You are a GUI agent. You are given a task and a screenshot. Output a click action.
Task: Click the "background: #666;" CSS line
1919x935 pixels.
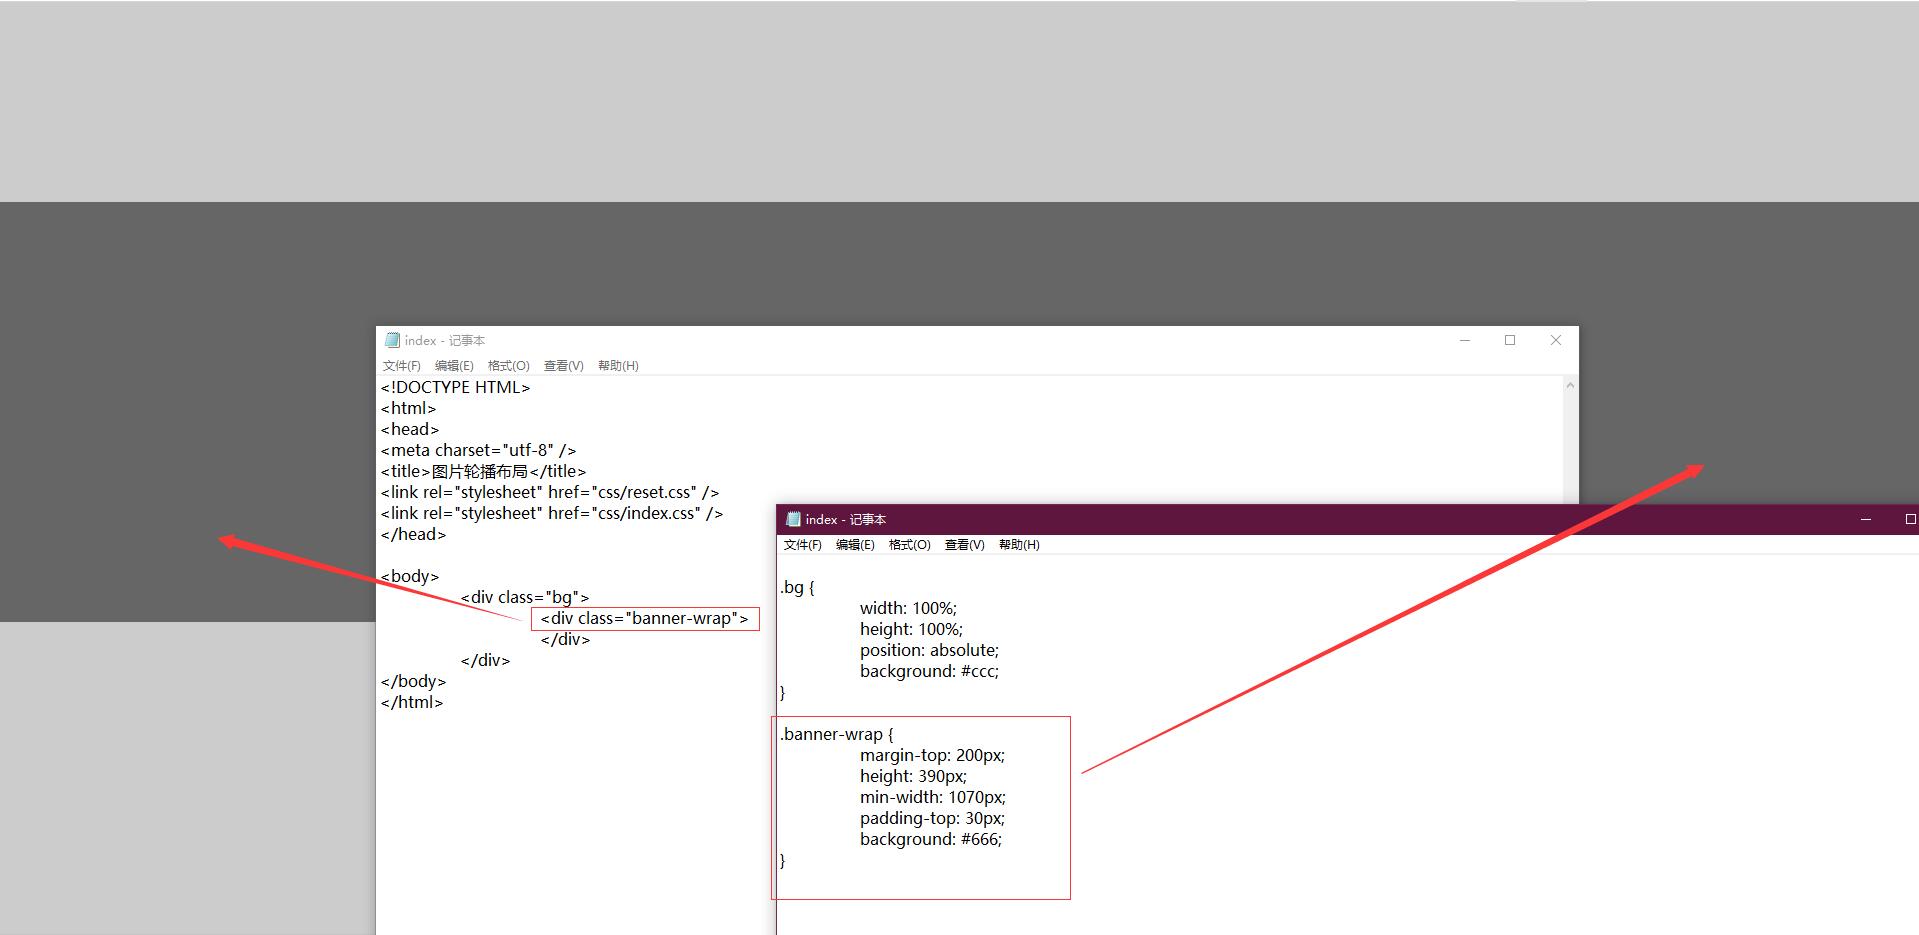click(x=931, y=839)
